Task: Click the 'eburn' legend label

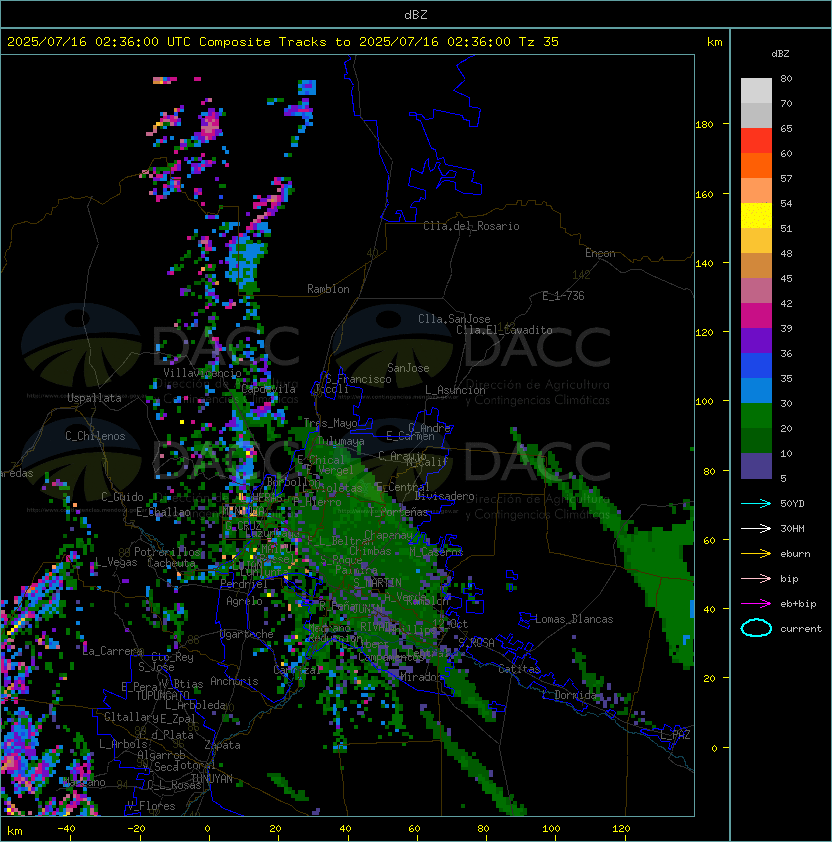Action: pos(795,554)
